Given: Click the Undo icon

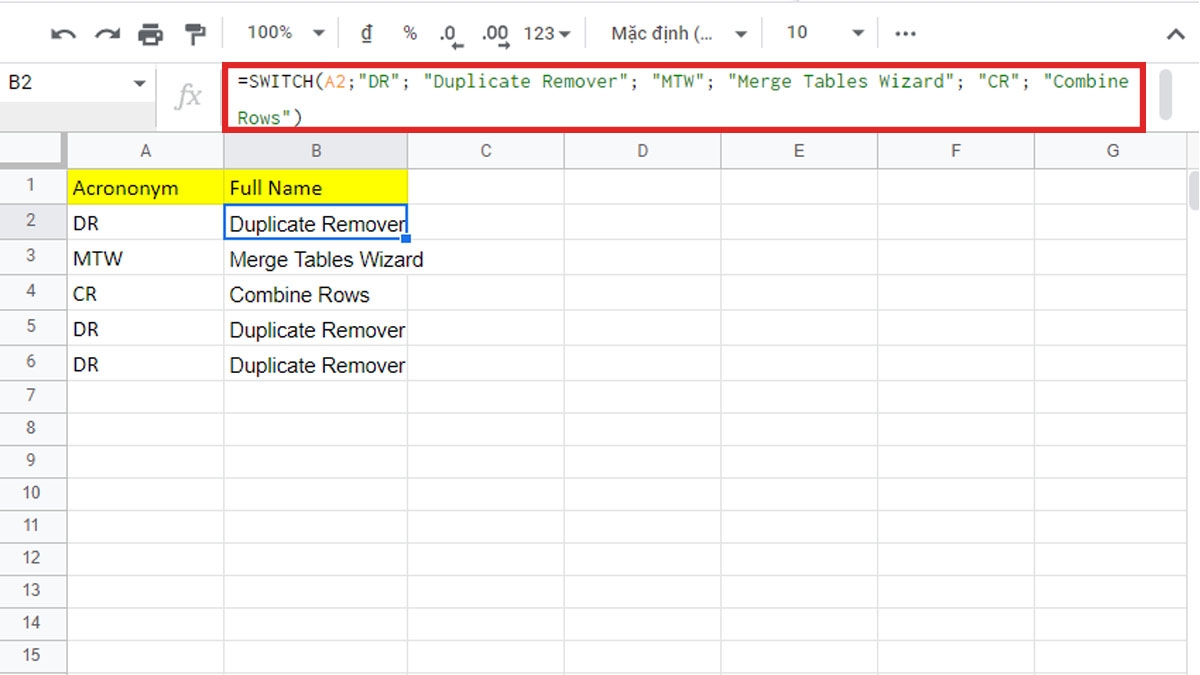Looking at the screenshot, I should coord(63,32).
